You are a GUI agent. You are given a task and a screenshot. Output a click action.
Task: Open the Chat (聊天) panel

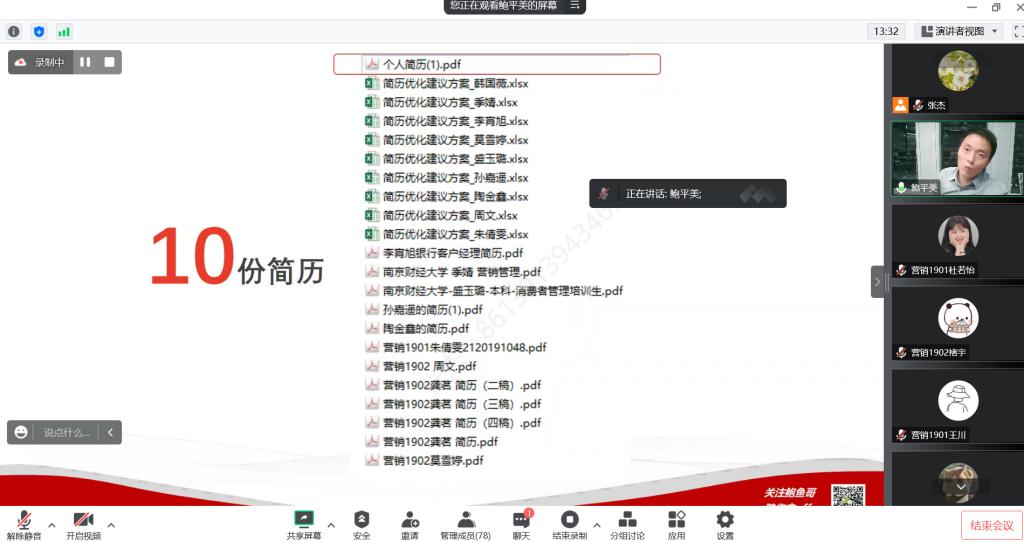[x=521, y=524]
